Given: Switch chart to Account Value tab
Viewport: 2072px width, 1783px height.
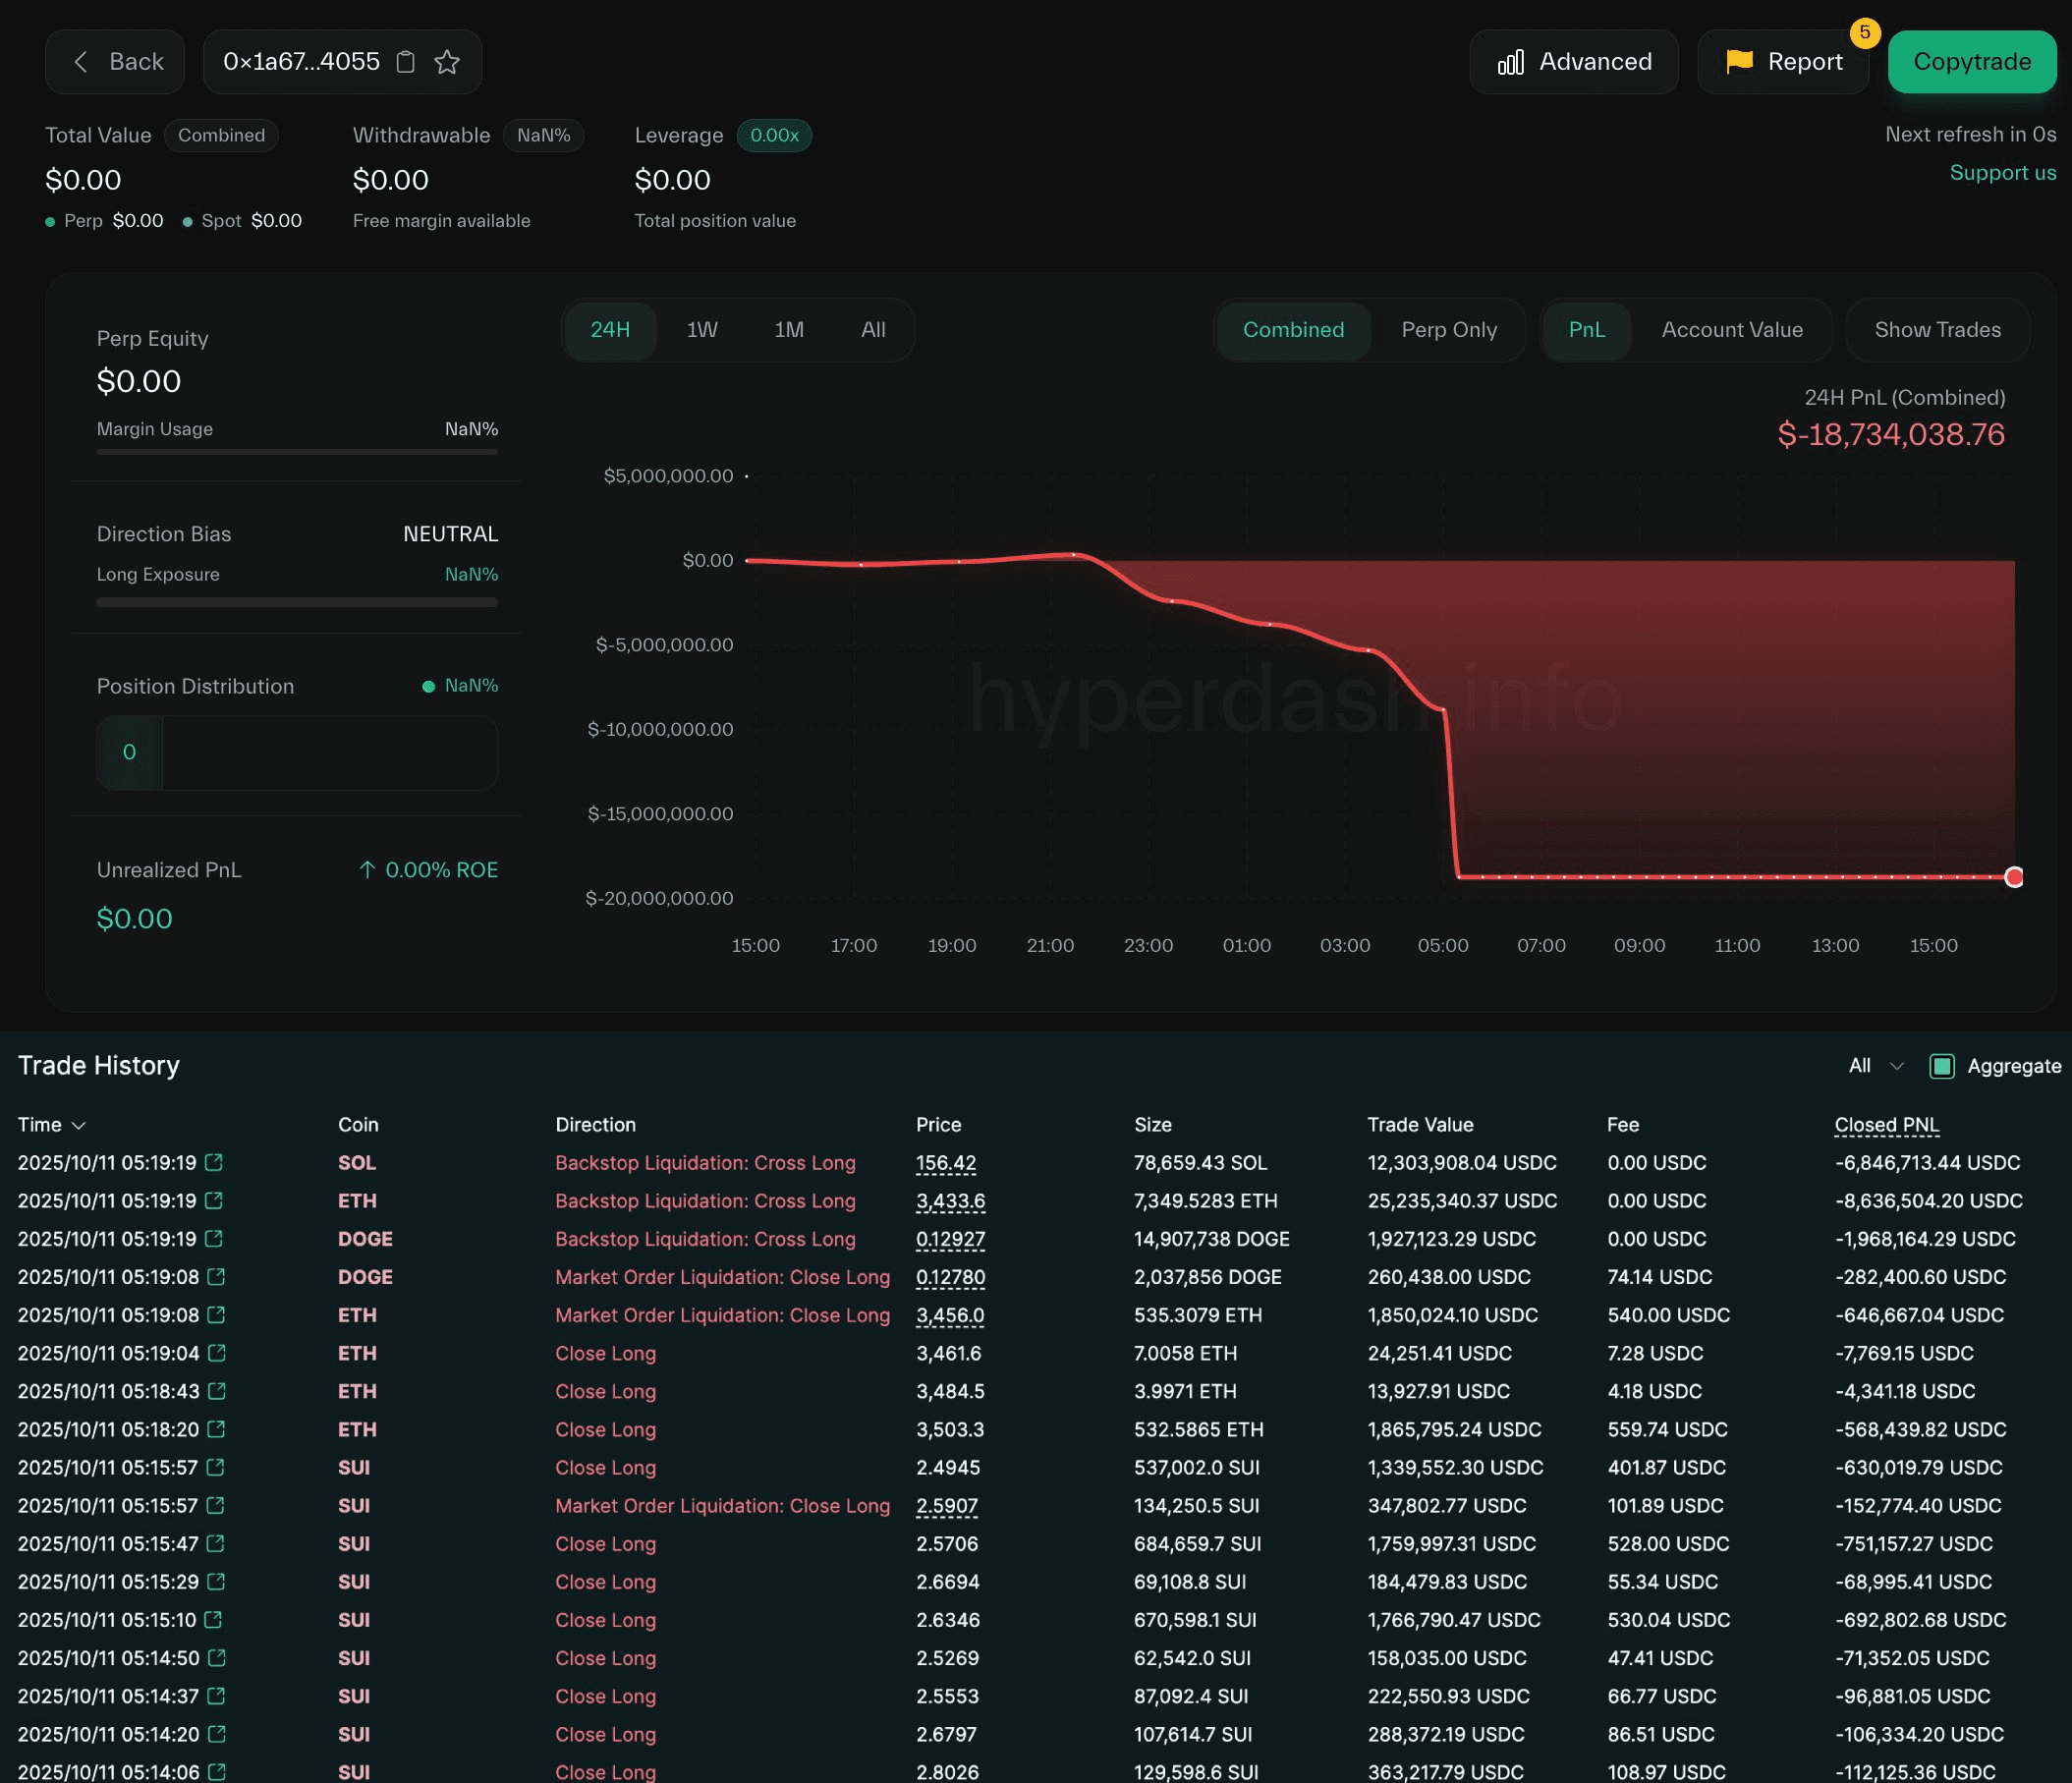Looking at the screenshot, I should pos(1731,330).
